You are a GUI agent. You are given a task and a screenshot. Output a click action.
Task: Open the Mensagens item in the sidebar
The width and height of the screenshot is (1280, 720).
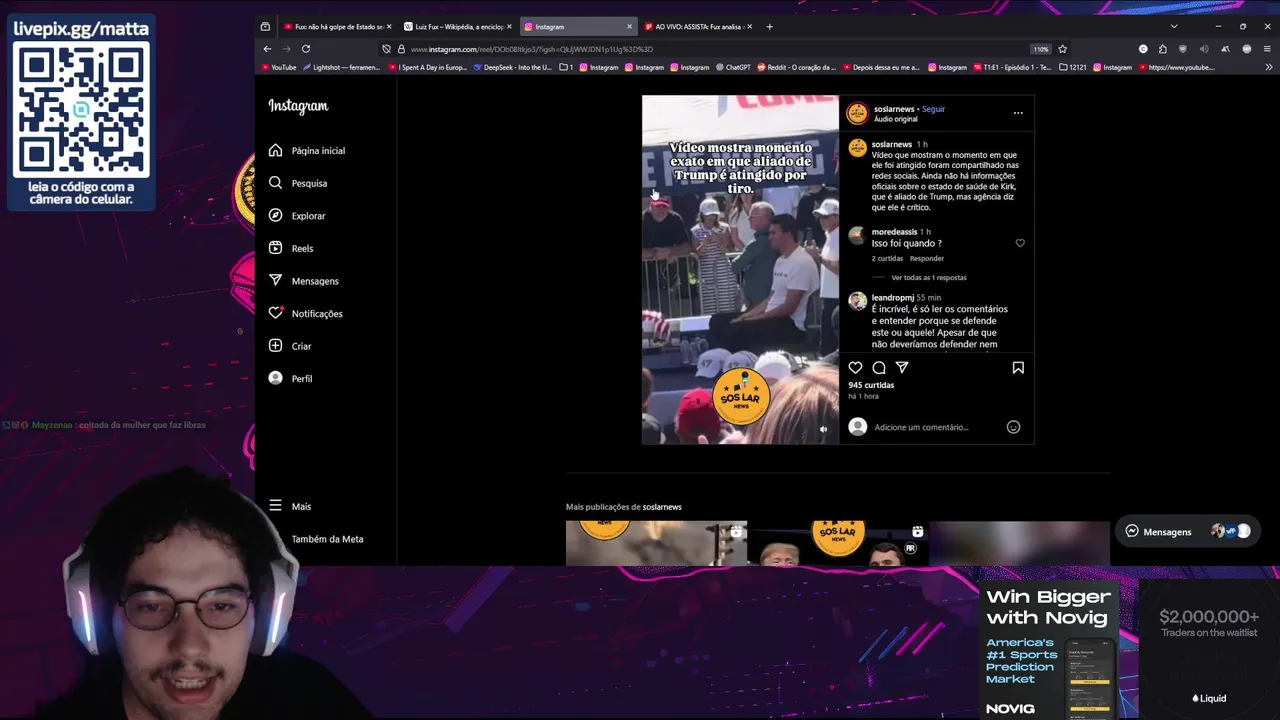click(304, 281)
